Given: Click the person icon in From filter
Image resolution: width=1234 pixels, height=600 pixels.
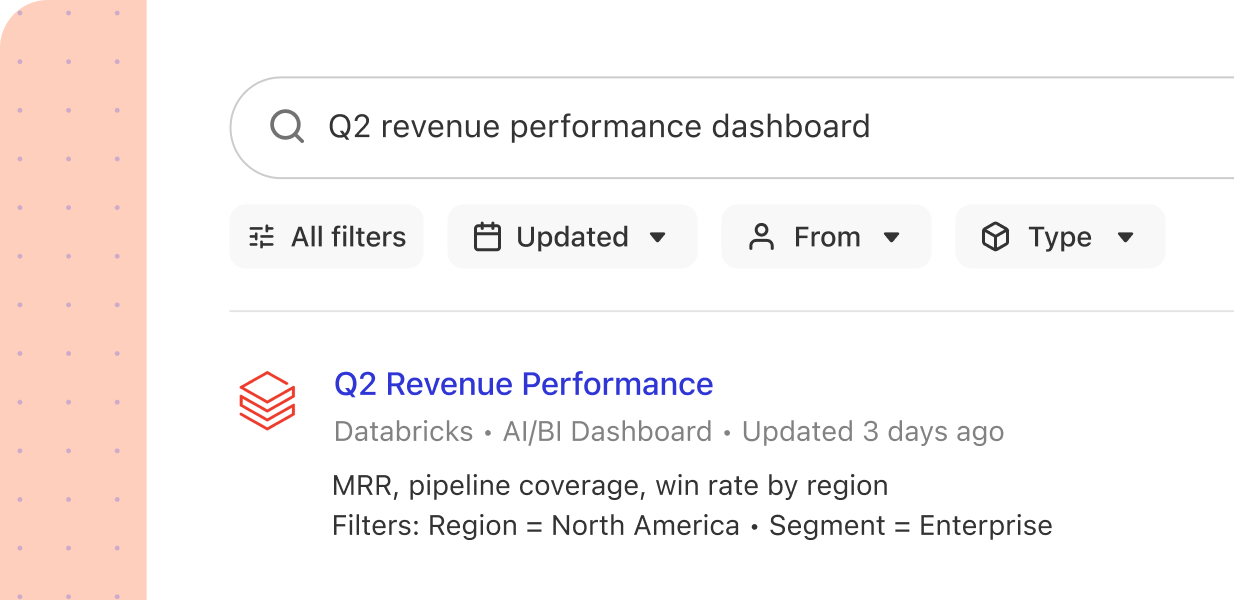Looking at the screenshot, I should click(763, 236).
